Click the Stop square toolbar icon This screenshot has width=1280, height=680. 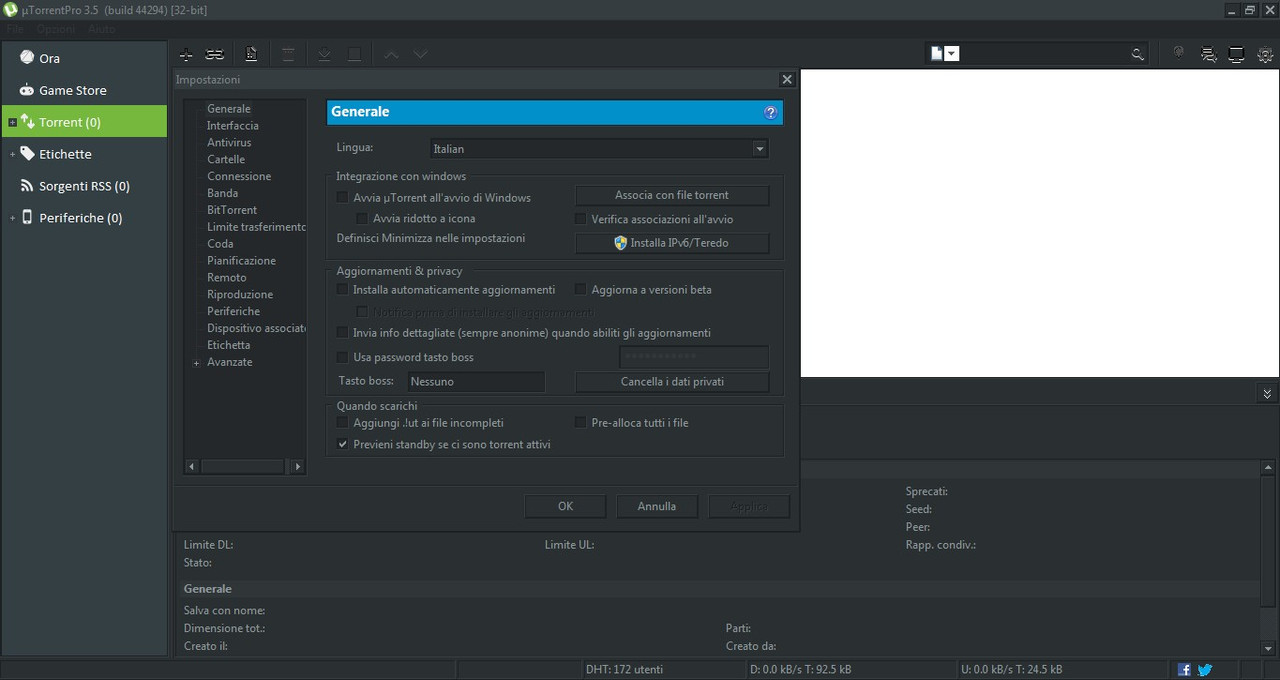[x=354, y=54]
